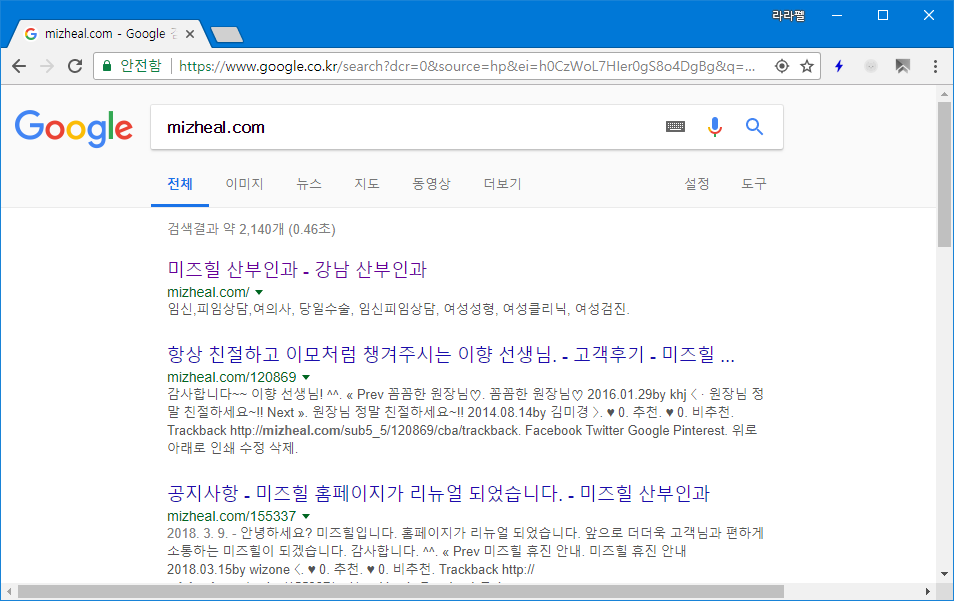
Task: Open result 공지사항 - 미즈힐 홈페이지가 리뉴얼 되었습니다
Action: (439, 493)
